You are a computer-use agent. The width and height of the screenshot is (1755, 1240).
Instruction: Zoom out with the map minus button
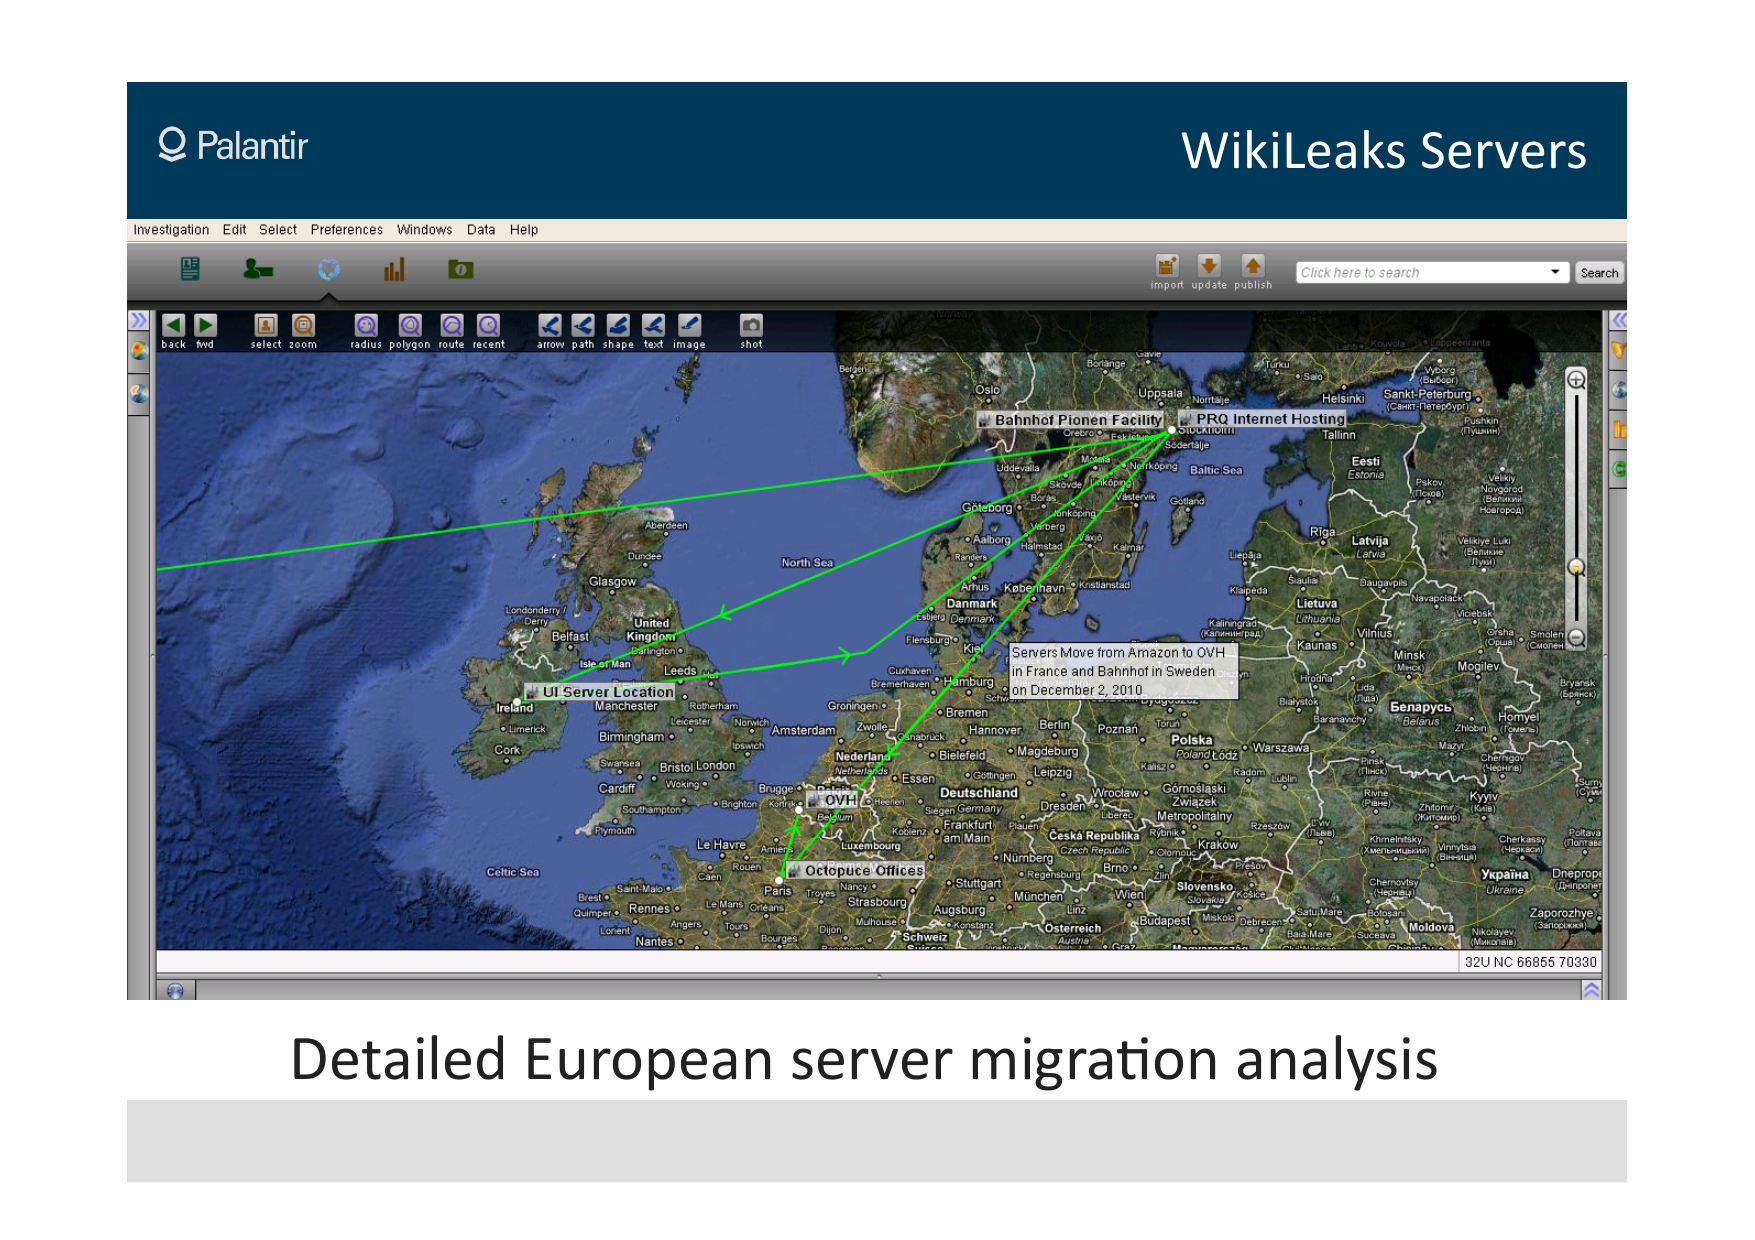(x=1576, y=637)
